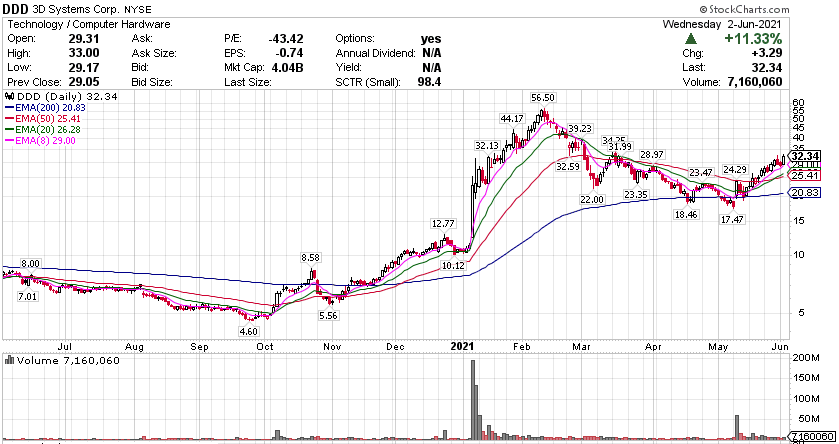Click the 7.01 price label
Screen dimensions: 839x444
click(28, 296)
